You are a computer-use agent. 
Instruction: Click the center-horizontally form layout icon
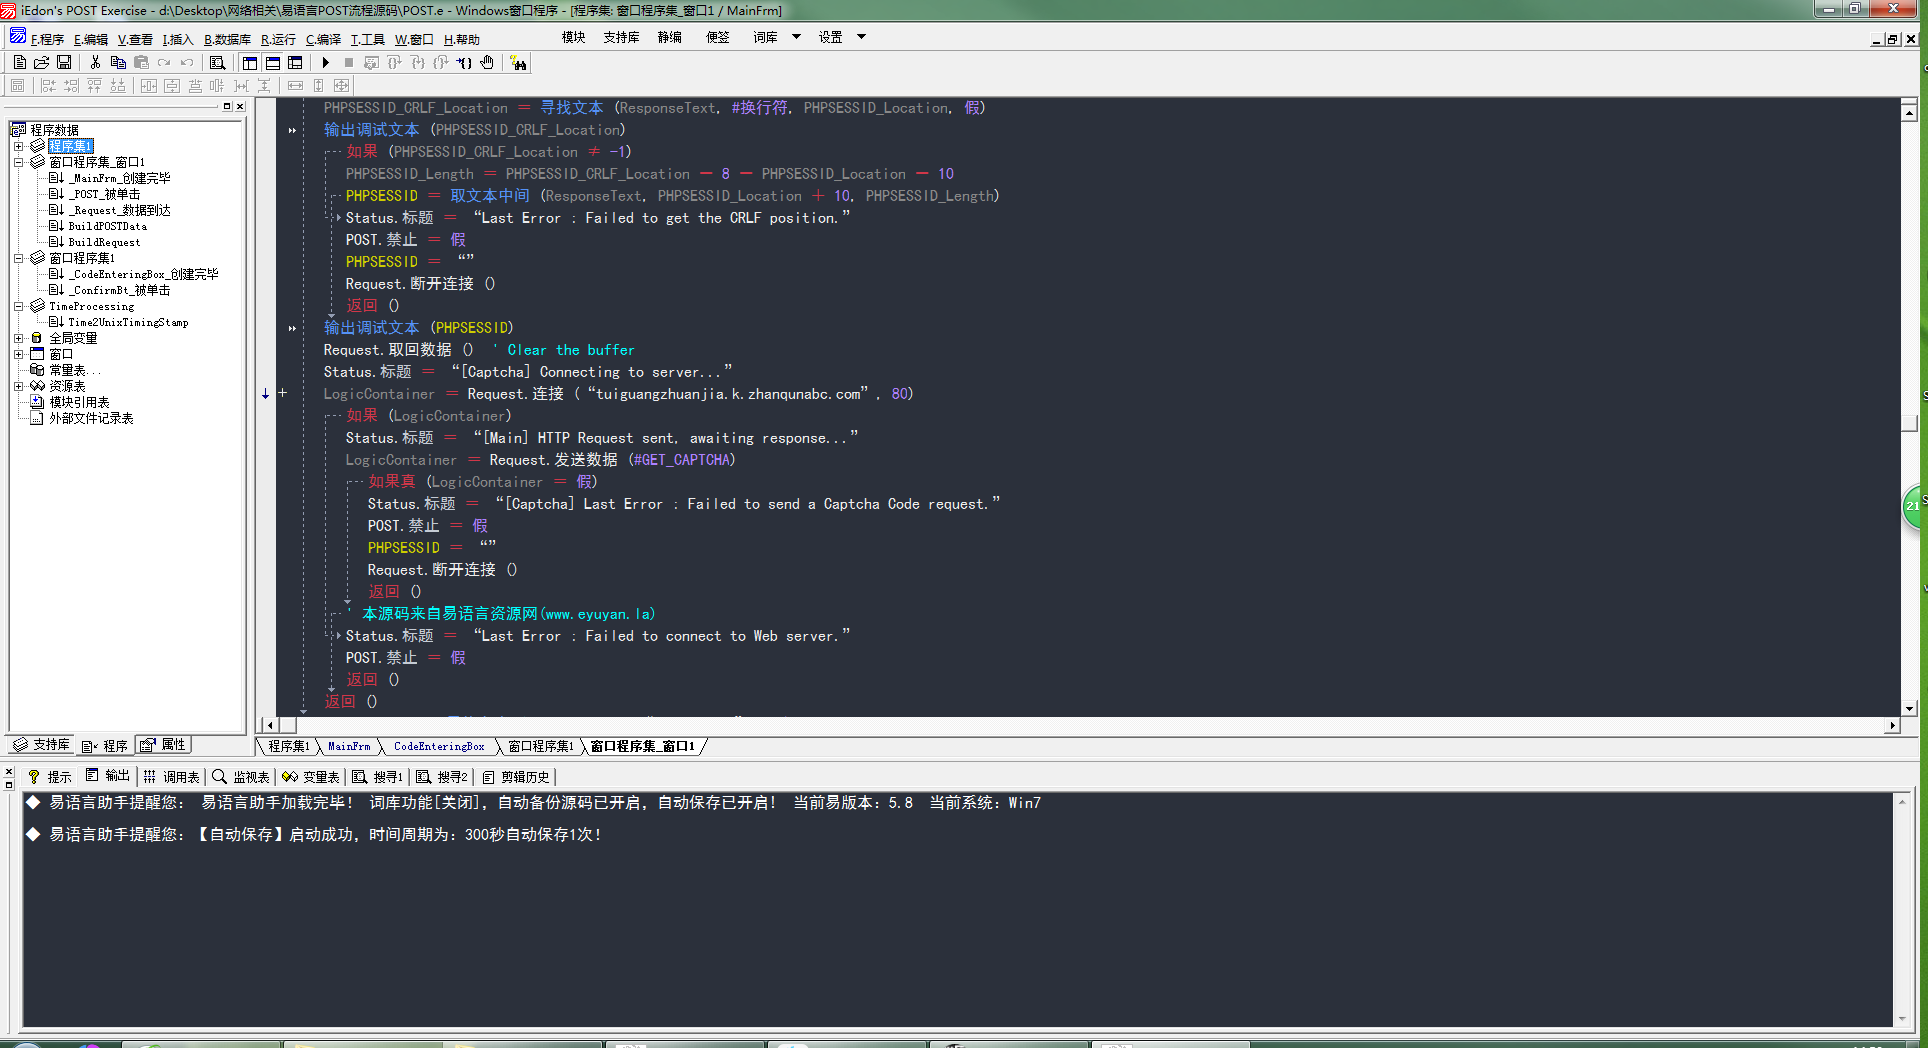149,86
